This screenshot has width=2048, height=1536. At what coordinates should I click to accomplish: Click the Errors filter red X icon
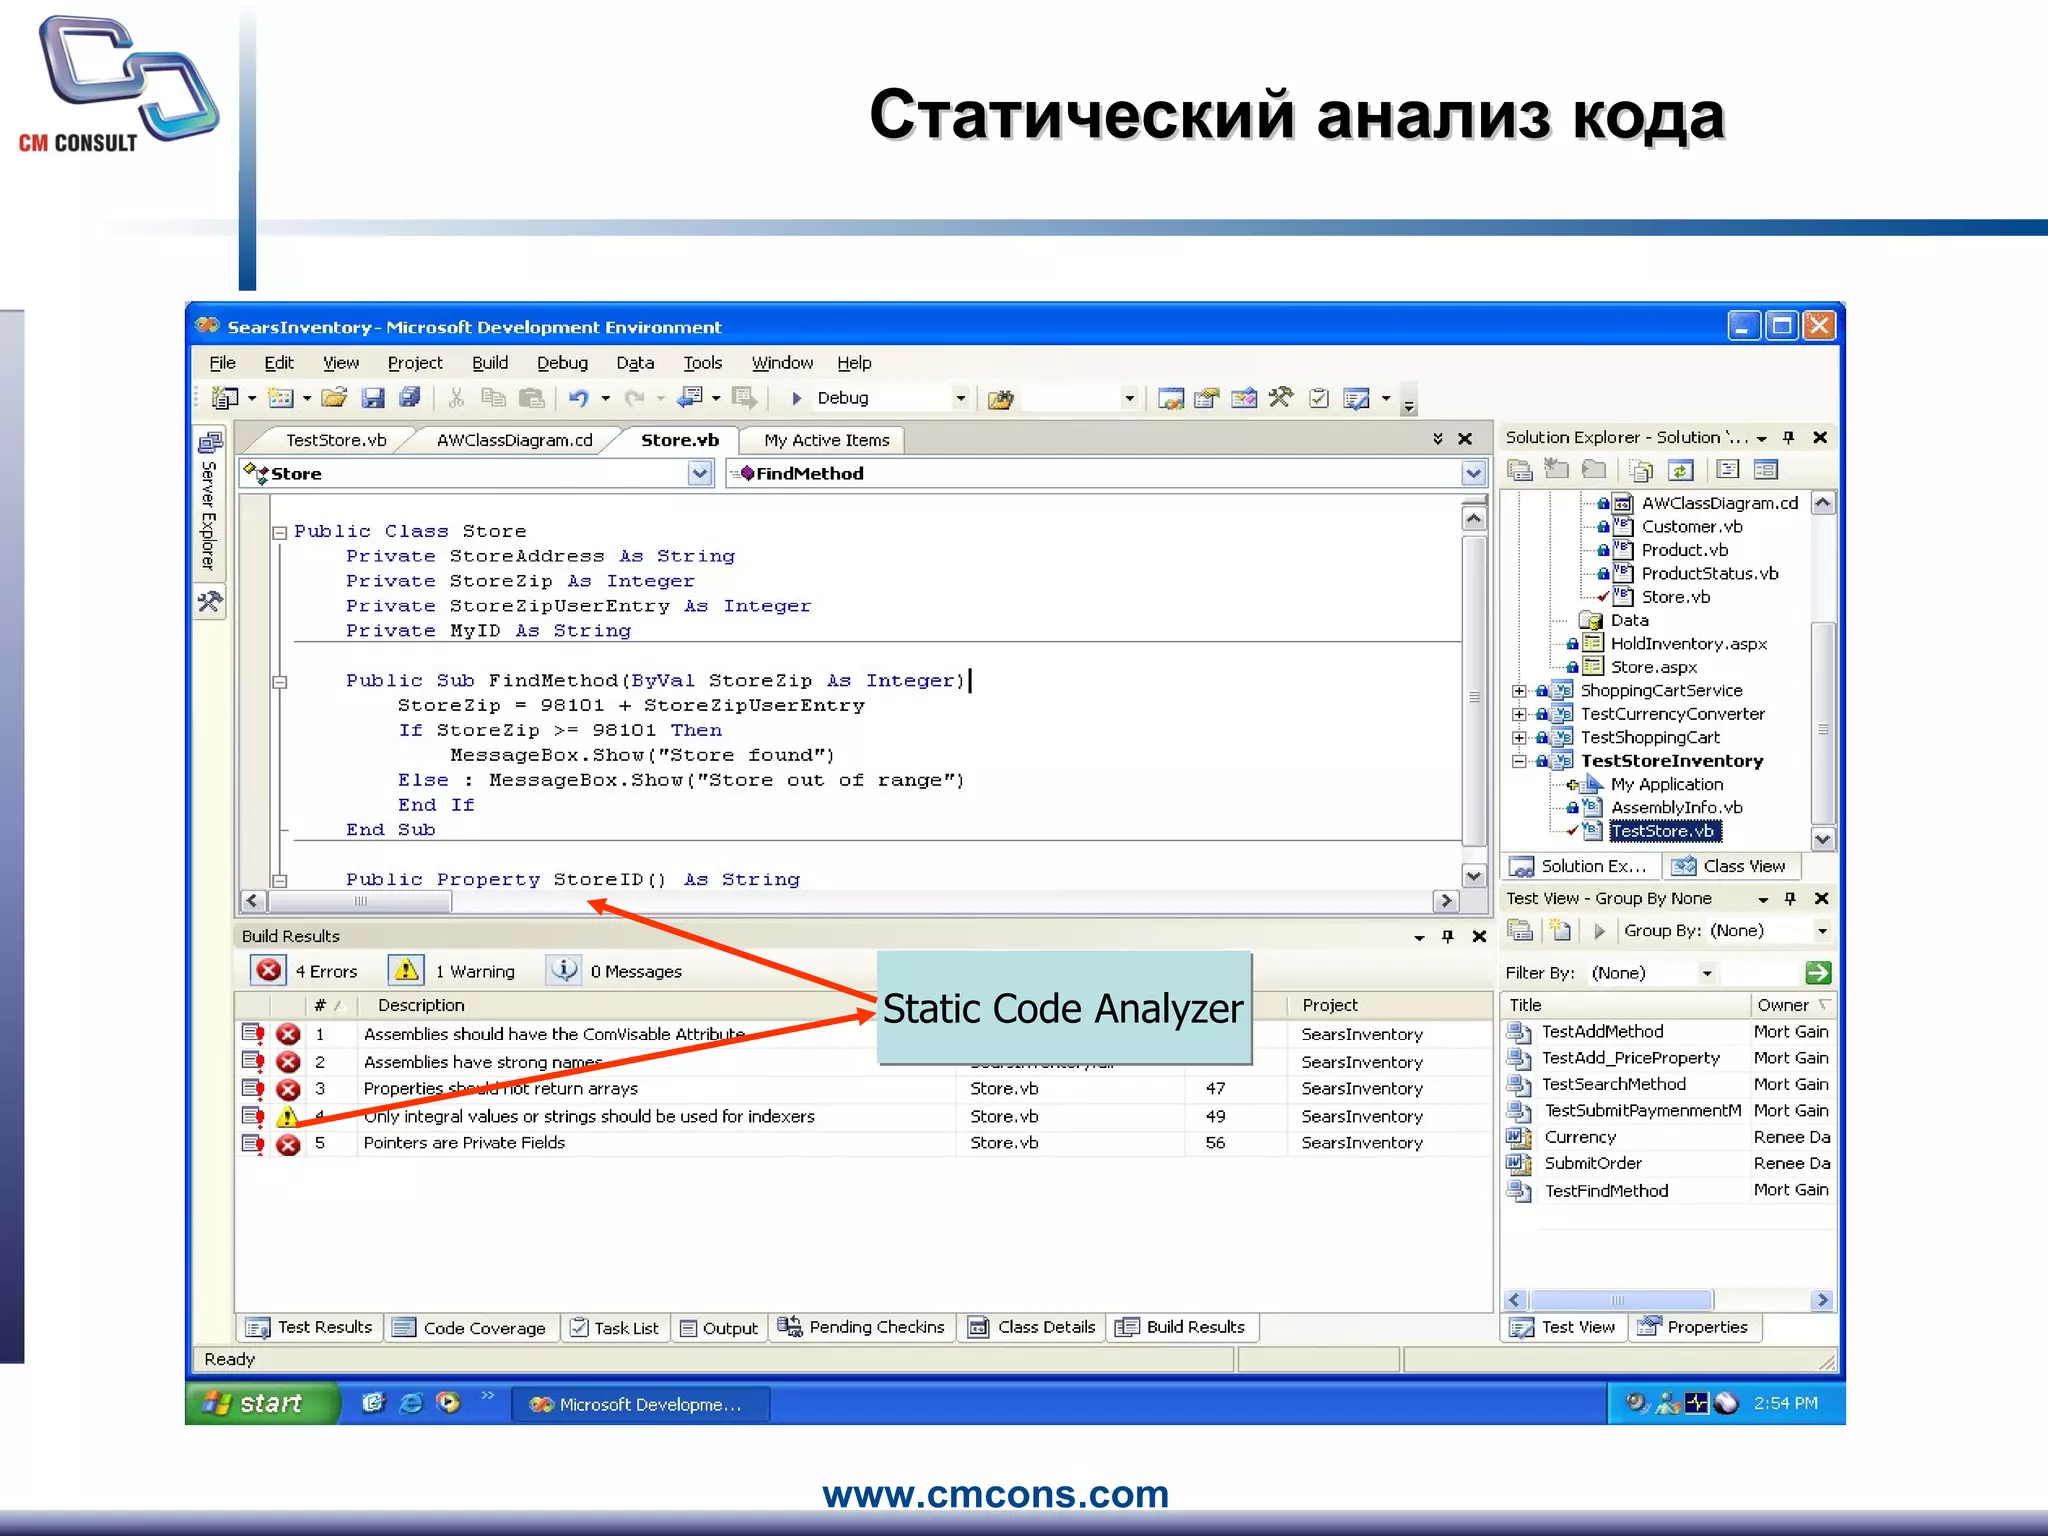coord(268,970)
